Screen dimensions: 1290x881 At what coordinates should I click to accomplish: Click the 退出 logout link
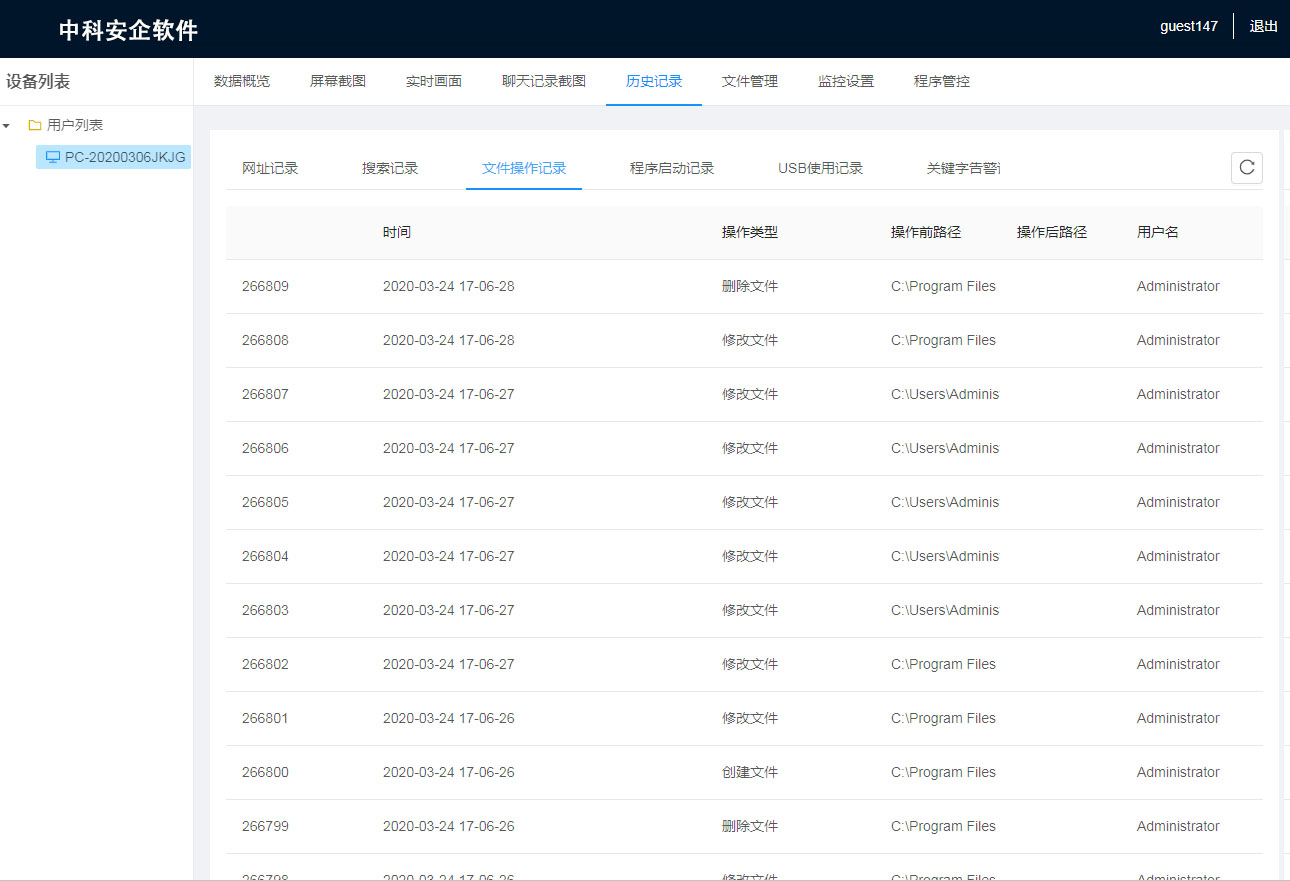(x=1264, y=26)
